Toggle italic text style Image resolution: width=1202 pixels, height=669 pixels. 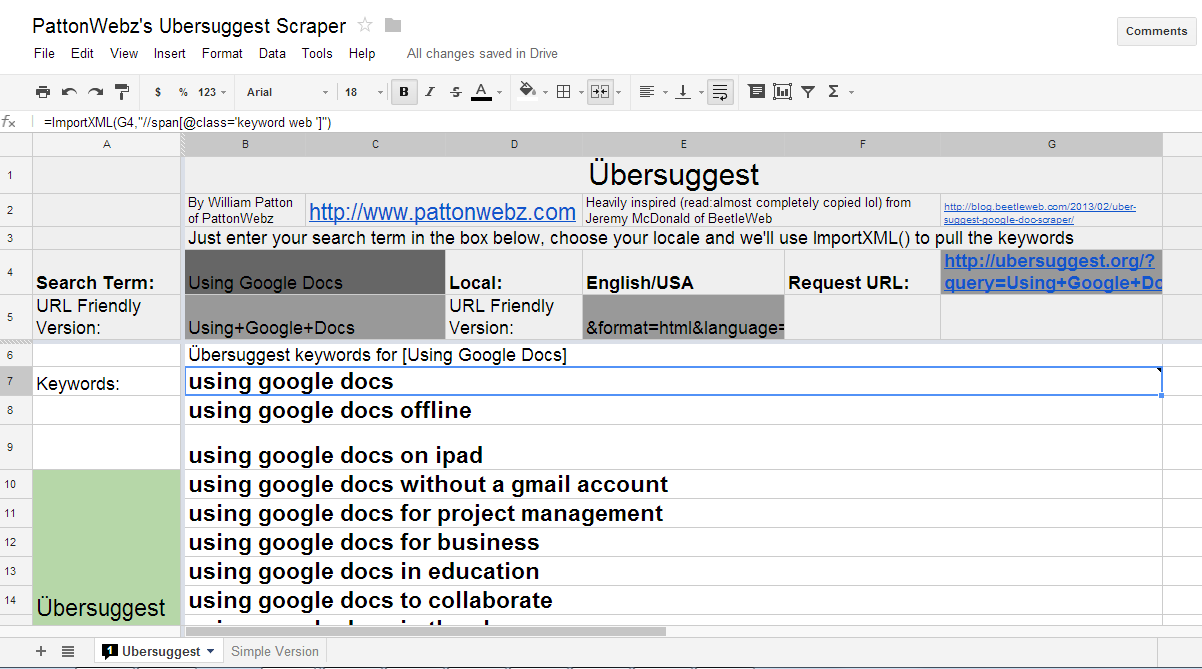tap(430, 92)
